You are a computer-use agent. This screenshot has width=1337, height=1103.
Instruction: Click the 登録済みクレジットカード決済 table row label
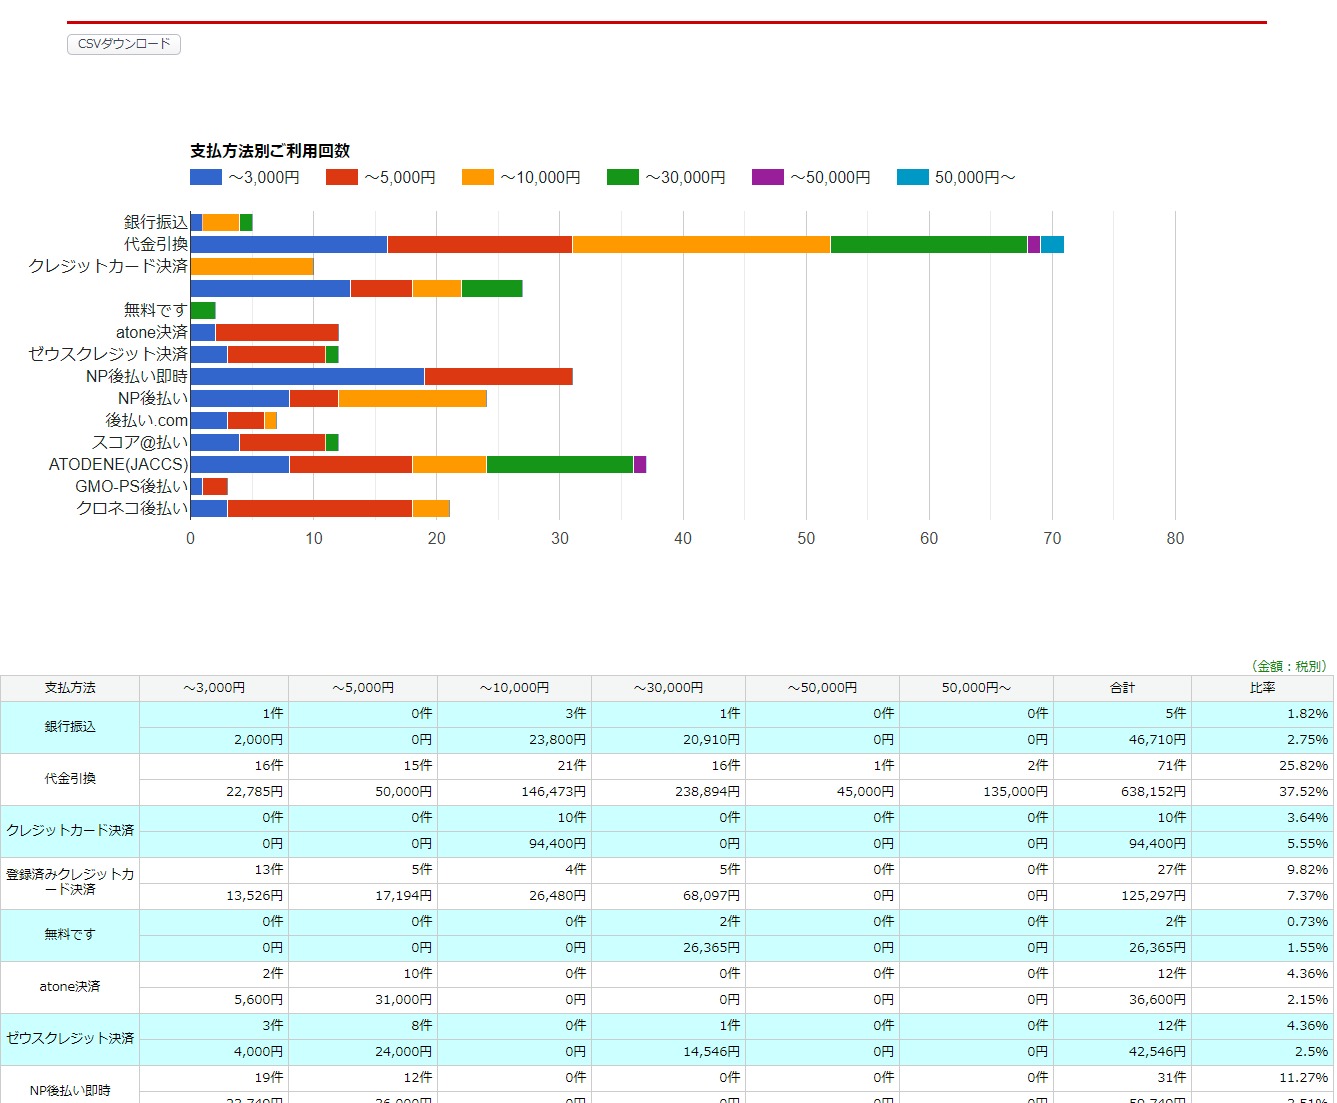point(70,883)
